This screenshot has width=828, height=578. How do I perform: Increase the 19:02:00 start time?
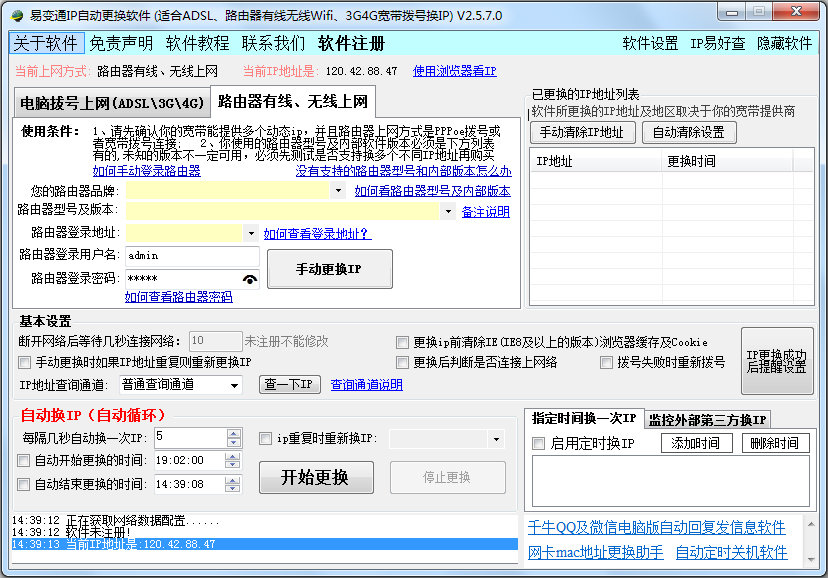point(232,456)
